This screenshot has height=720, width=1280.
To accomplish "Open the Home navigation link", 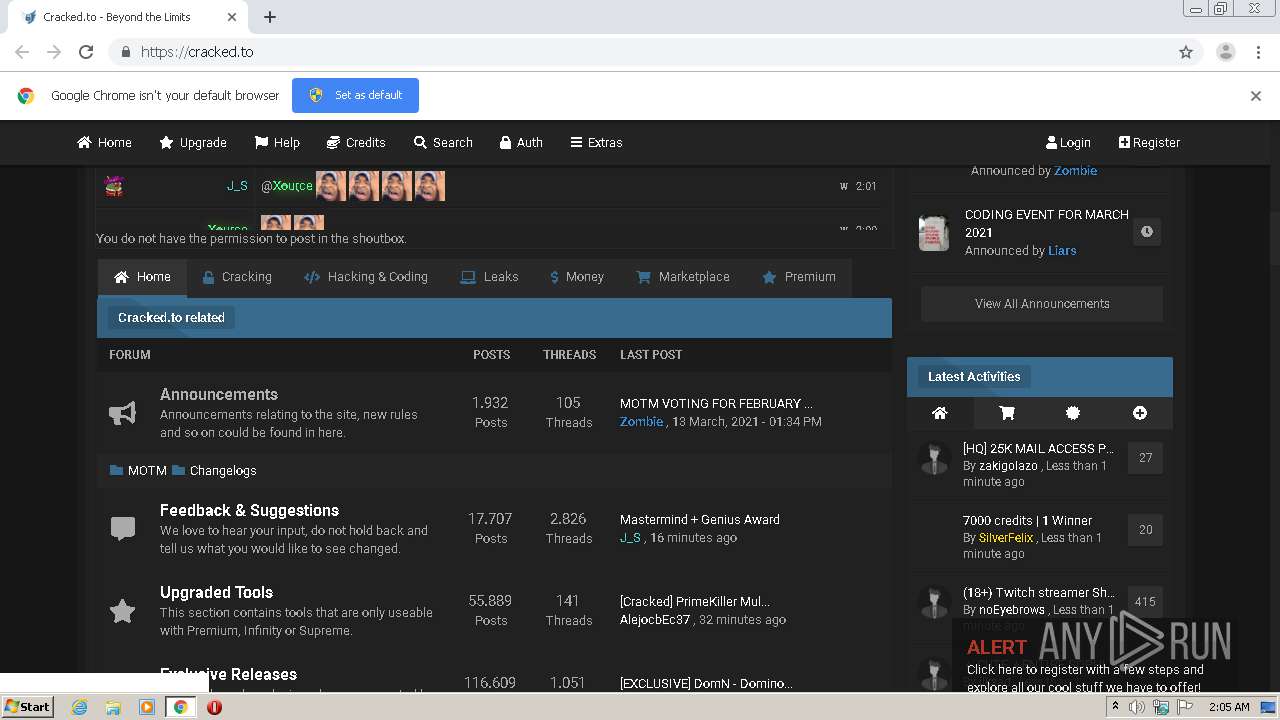I will point(104,142).
